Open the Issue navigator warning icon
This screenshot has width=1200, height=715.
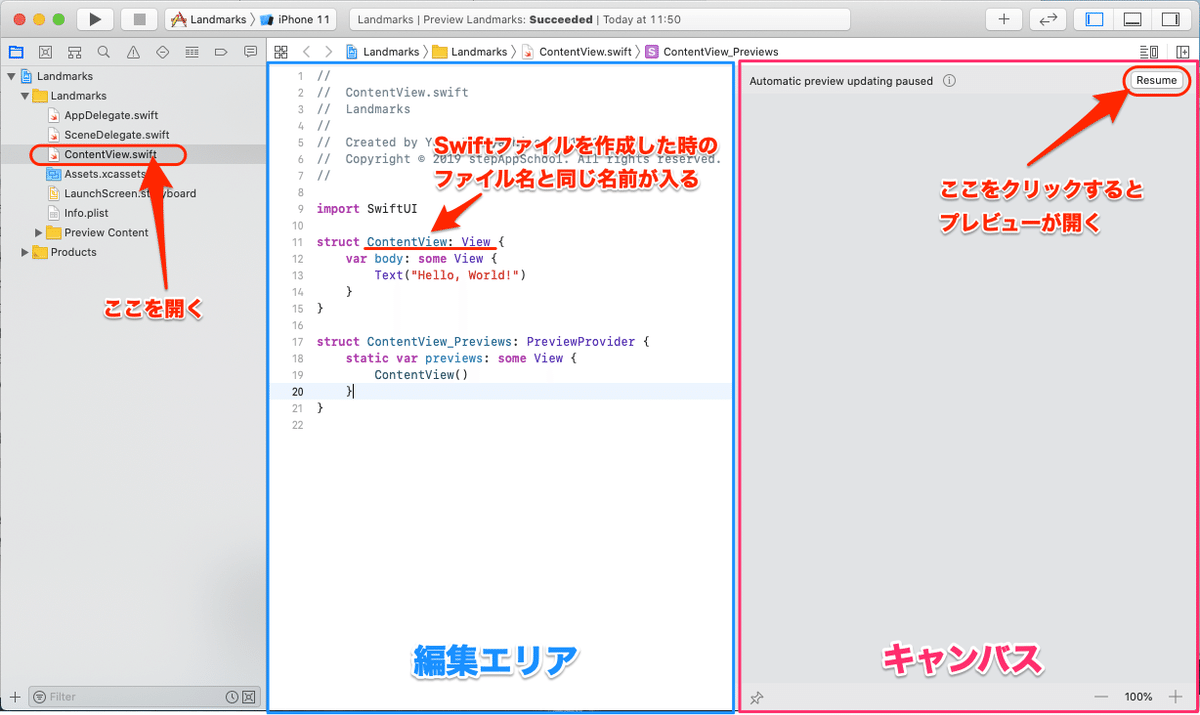point(133,51)
